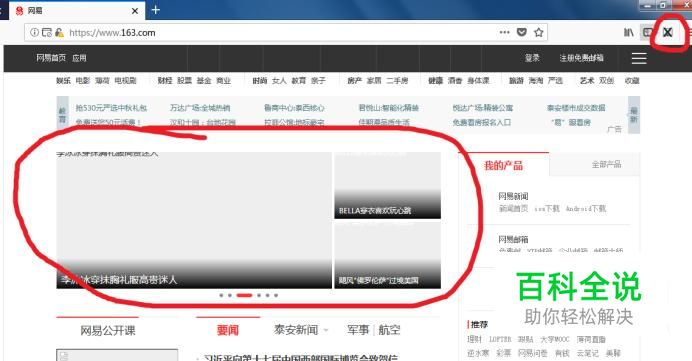Open the 财经 channel
Viewport: 692px width, 361px height.
165,81
